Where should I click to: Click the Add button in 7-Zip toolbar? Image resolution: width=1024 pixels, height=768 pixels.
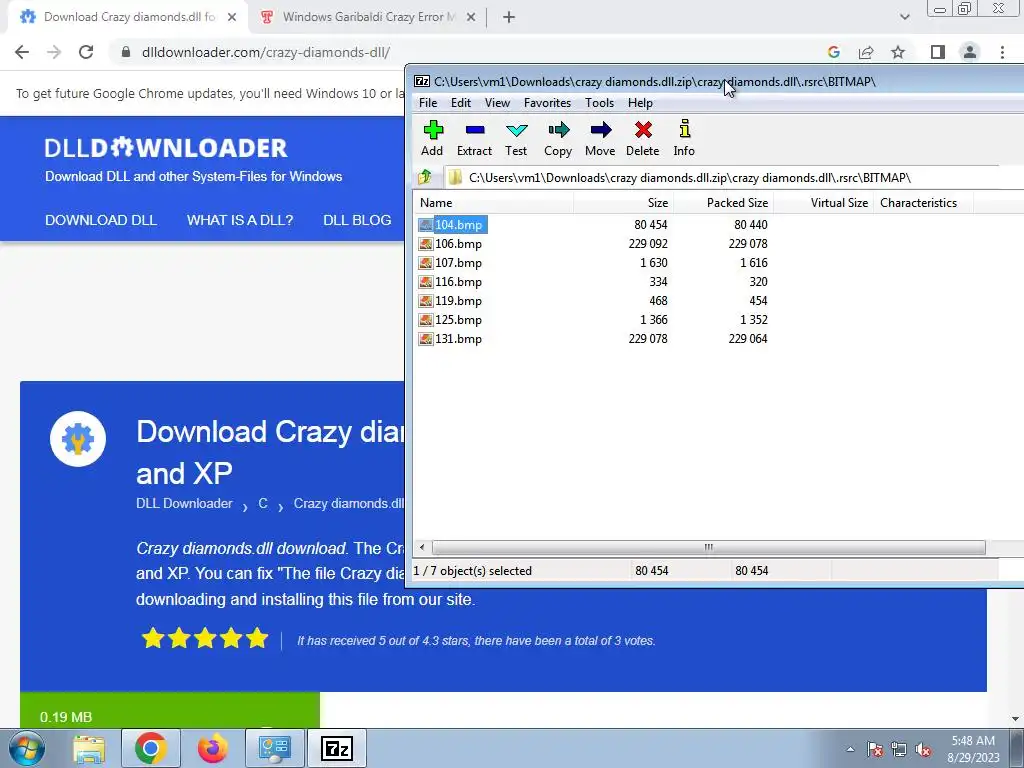click(x=432, y=138)
